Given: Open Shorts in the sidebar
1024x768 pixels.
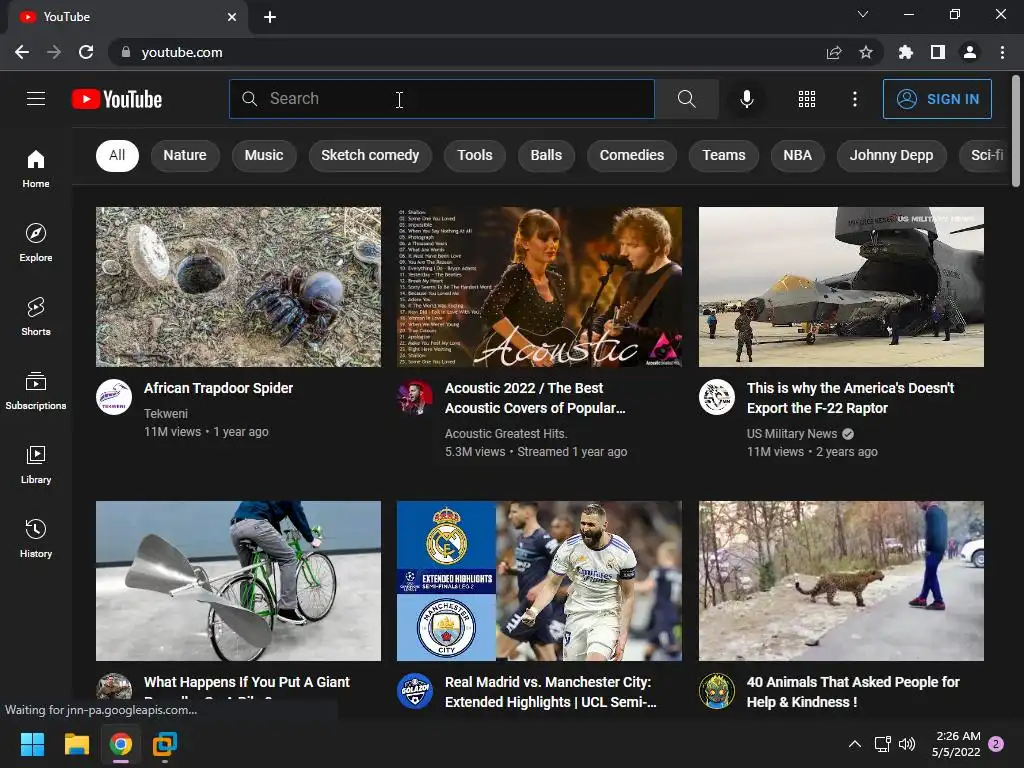Looking at the screenshot, I should click(x=36, y=316).
